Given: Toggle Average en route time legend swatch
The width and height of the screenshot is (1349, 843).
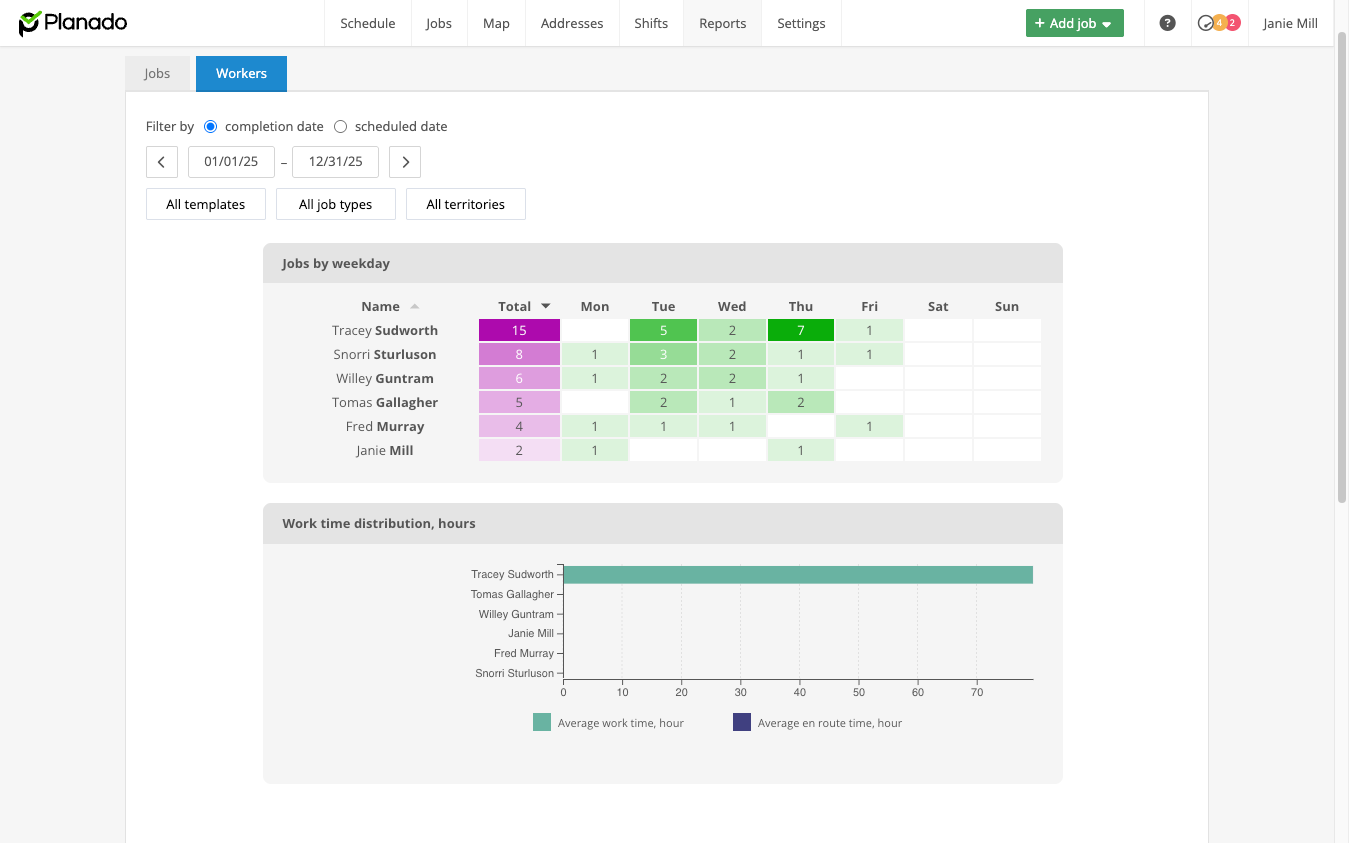Looking at the screenshot, I should (x=742, y=722).
